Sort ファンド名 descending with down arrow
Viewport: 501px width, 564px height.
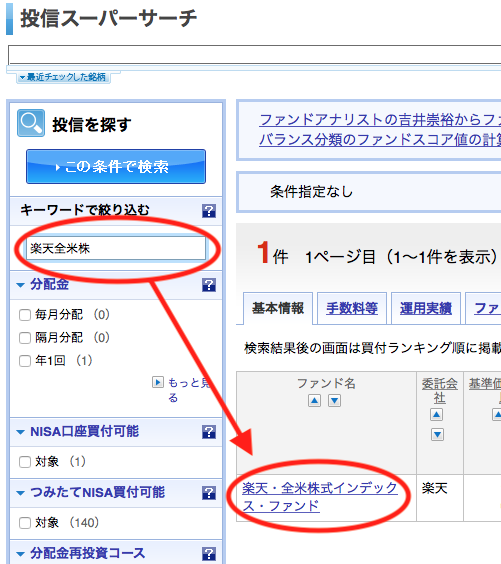(x=334, y=400)
